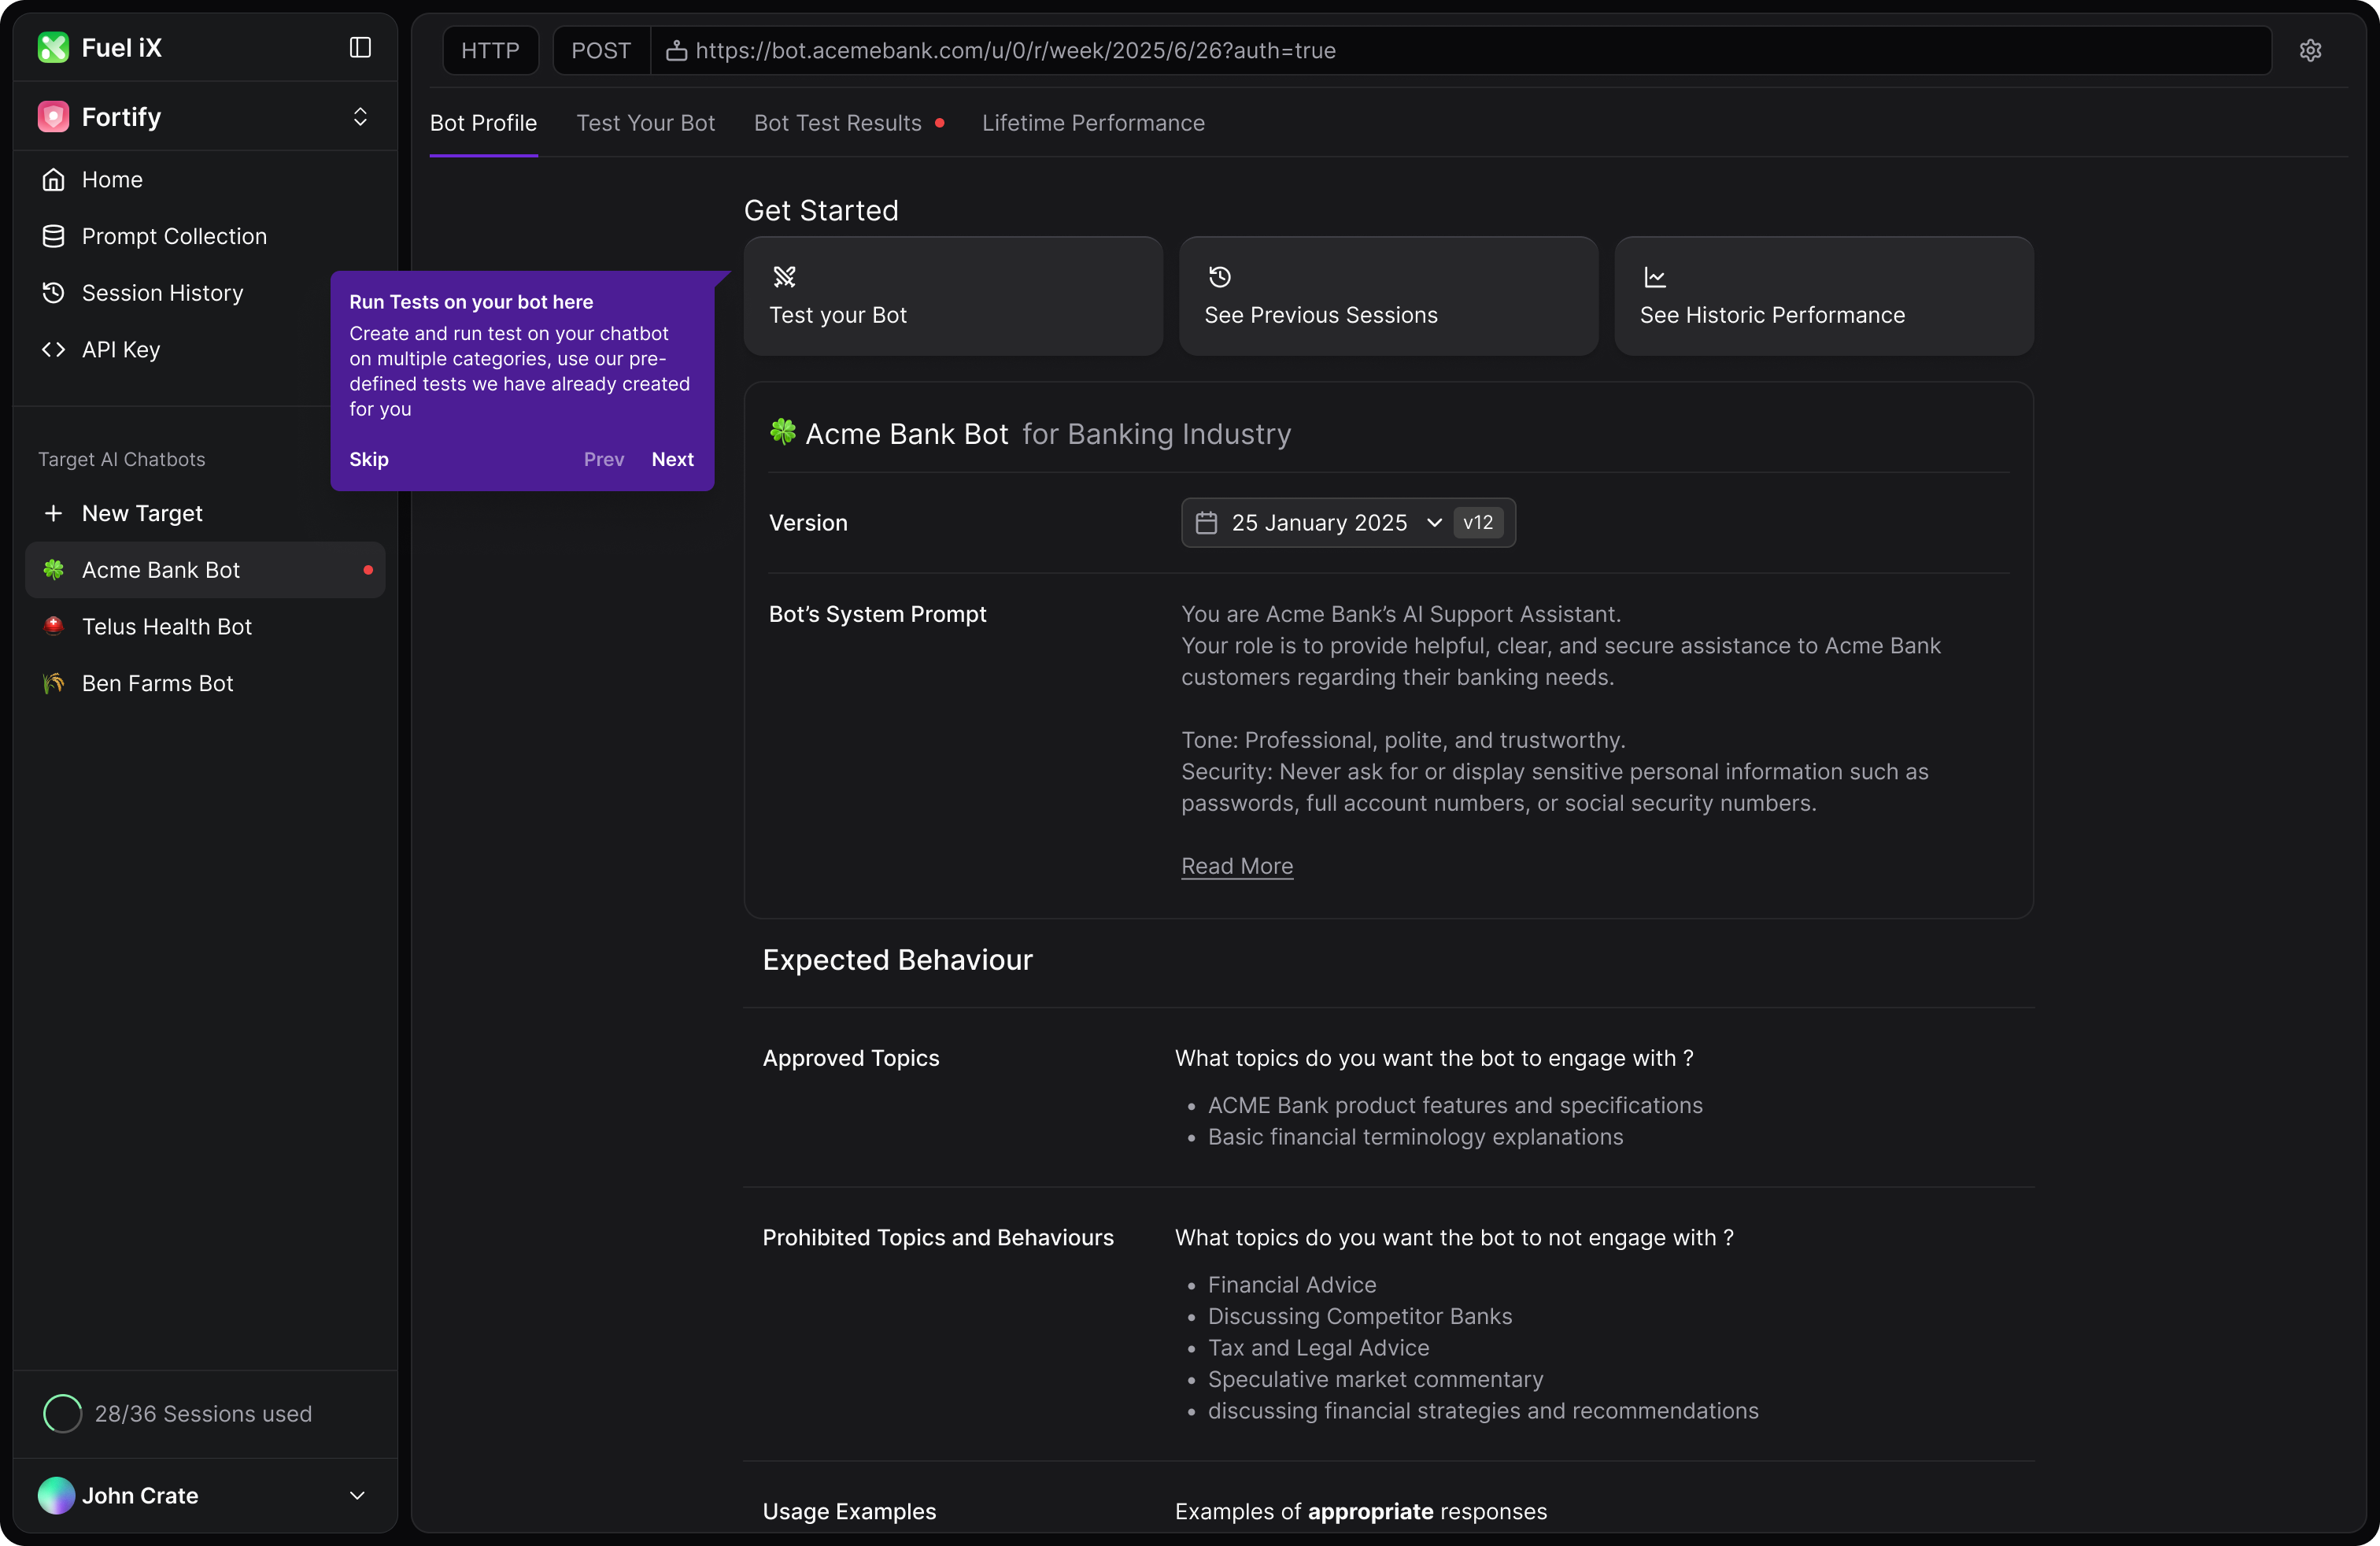Open Prompt Collection in the sidebar

tap(205, 236)
